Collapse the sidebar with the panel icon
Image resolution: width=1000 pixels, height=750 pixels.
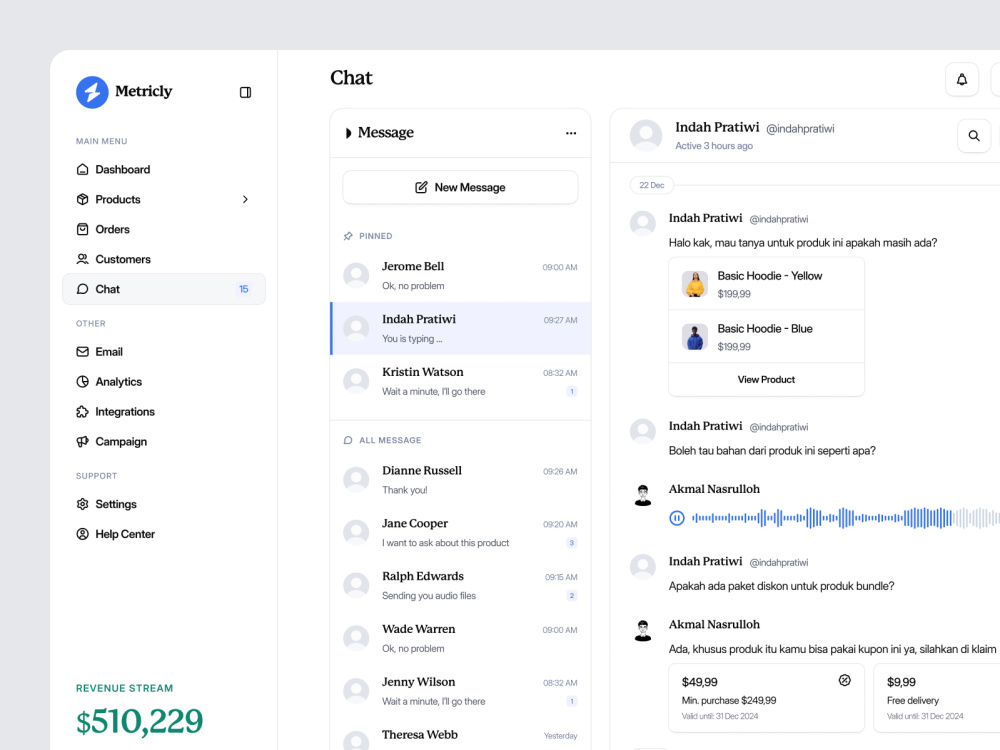[245, 92]
